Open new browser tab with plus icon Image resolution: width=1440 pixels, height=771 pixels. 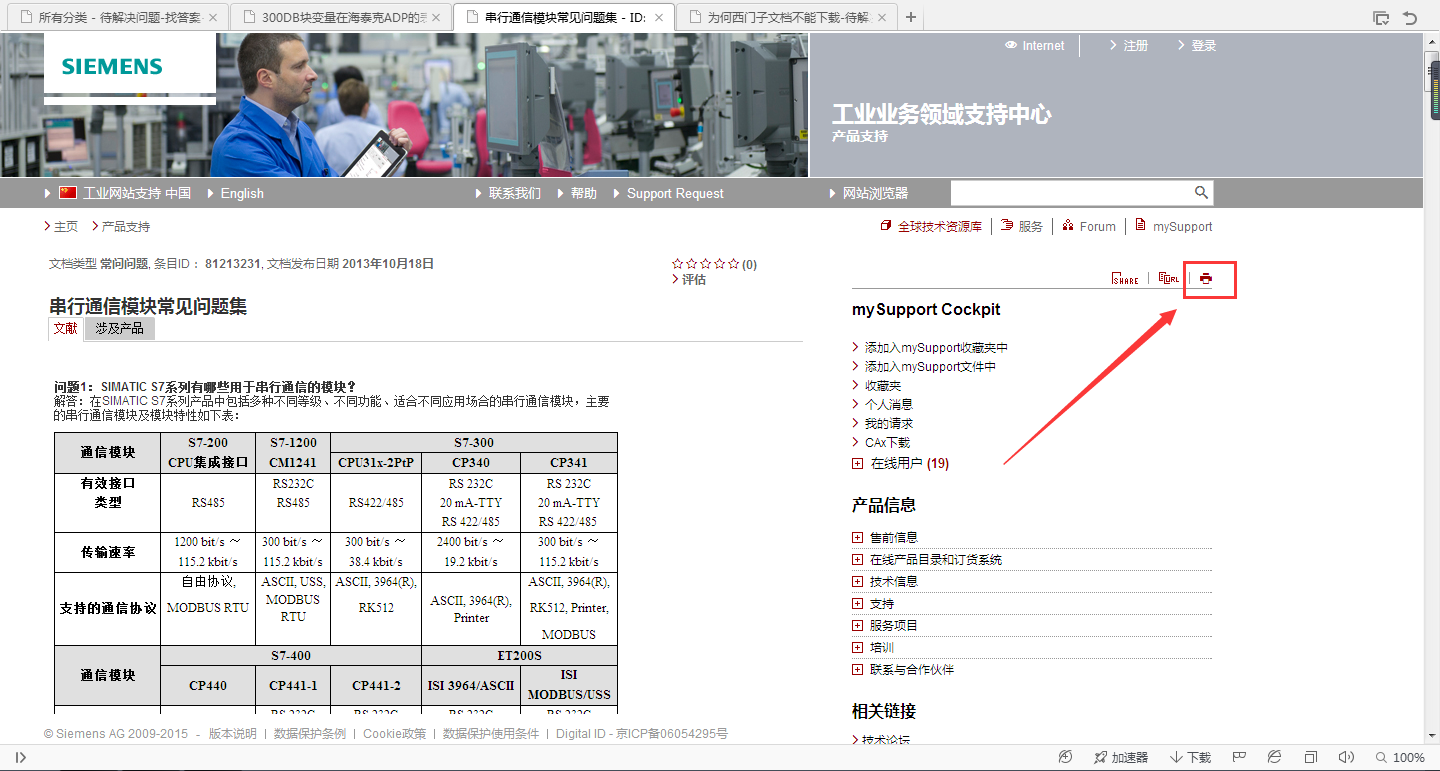(911, 17)
